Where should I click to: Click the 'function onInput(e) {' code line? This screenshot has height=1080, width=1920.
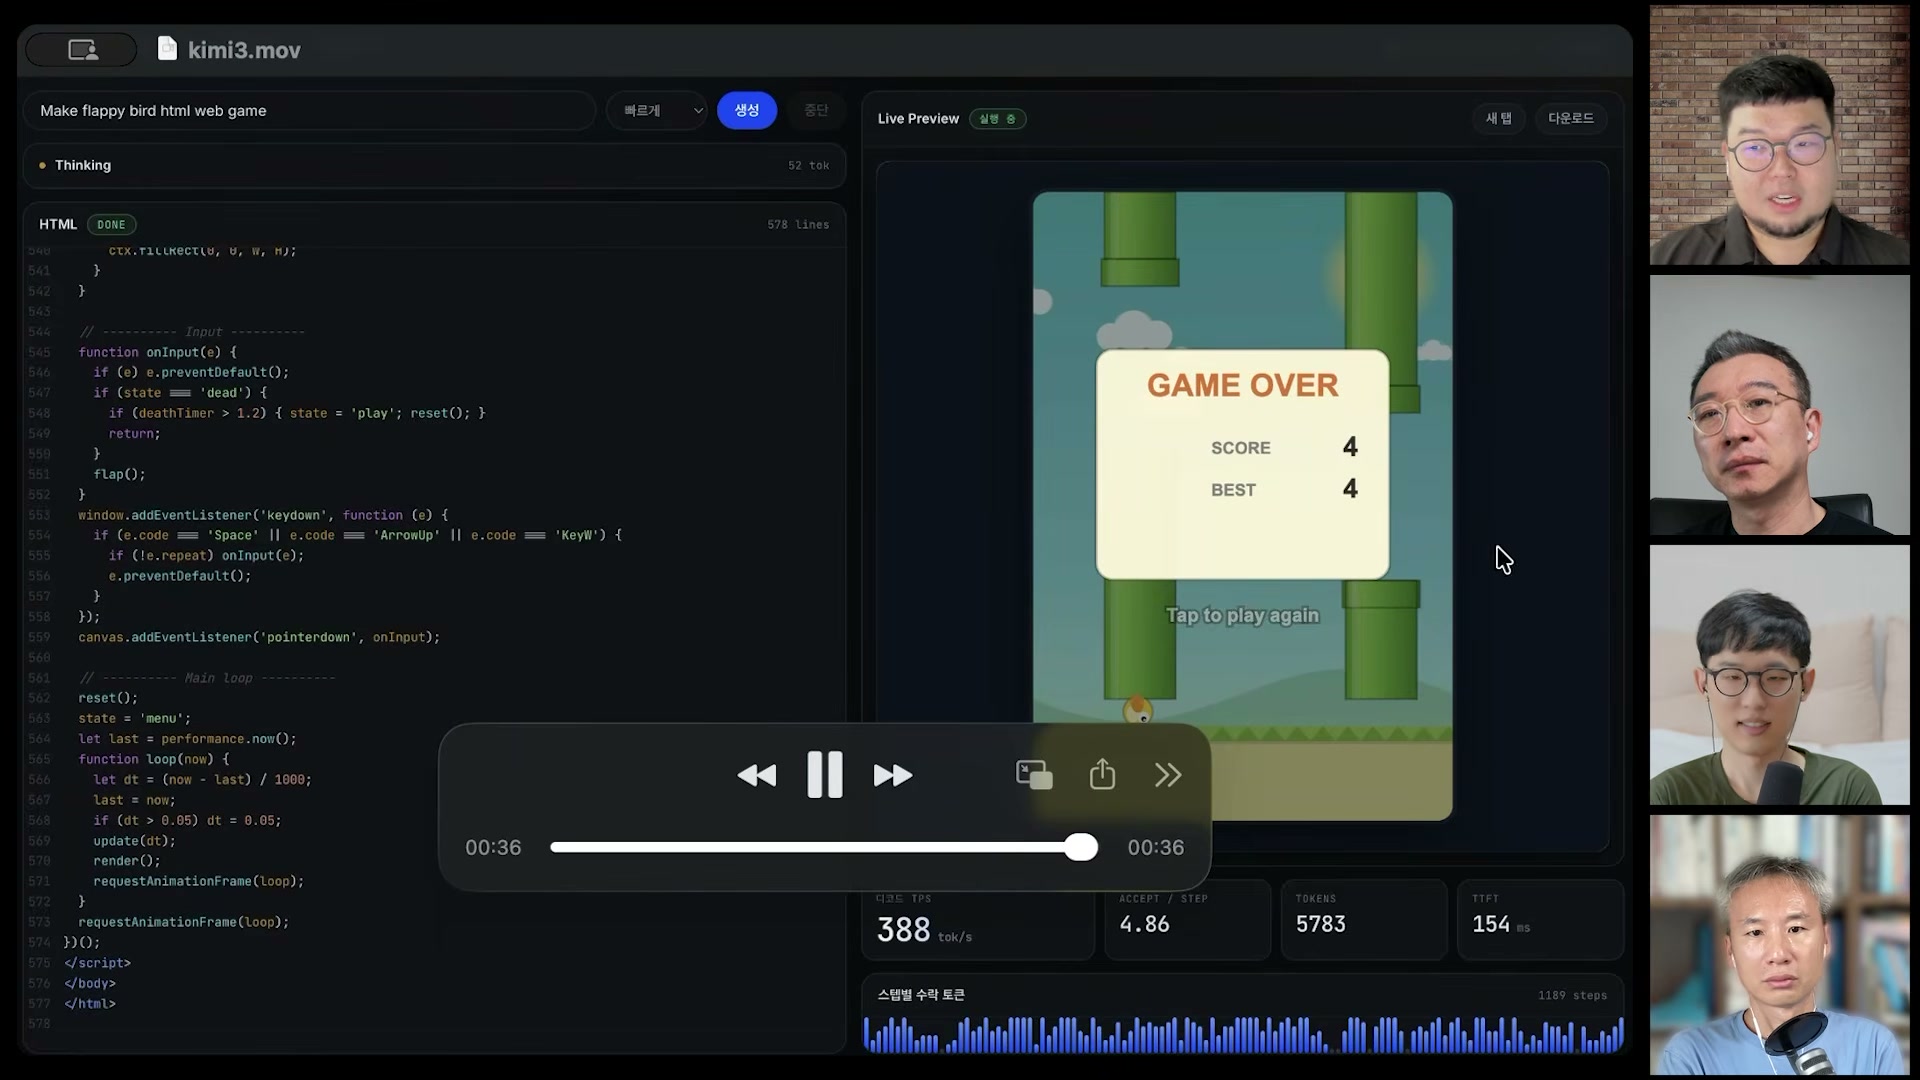coord(157,352)
